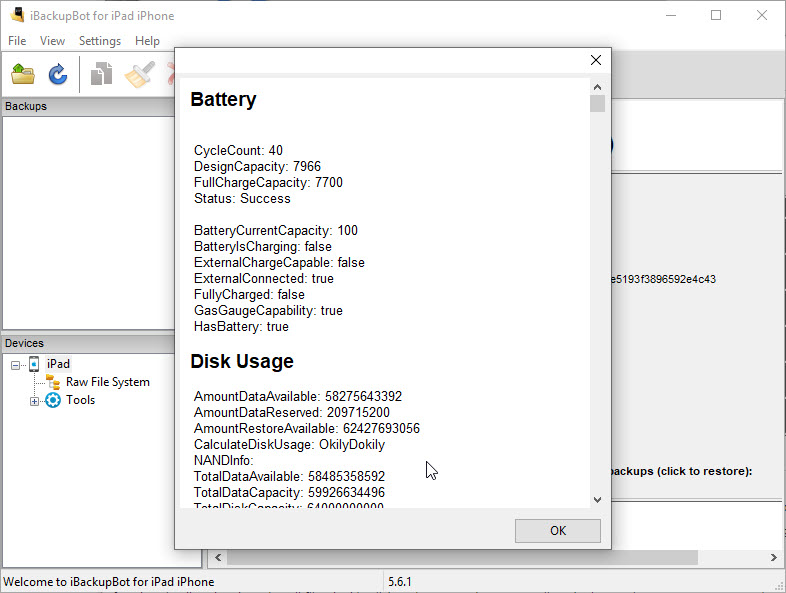Click TotalDataAvailable: 58485358592 line
The height and width of the screenshot is (593, 786).
click(x=289, y=477)
